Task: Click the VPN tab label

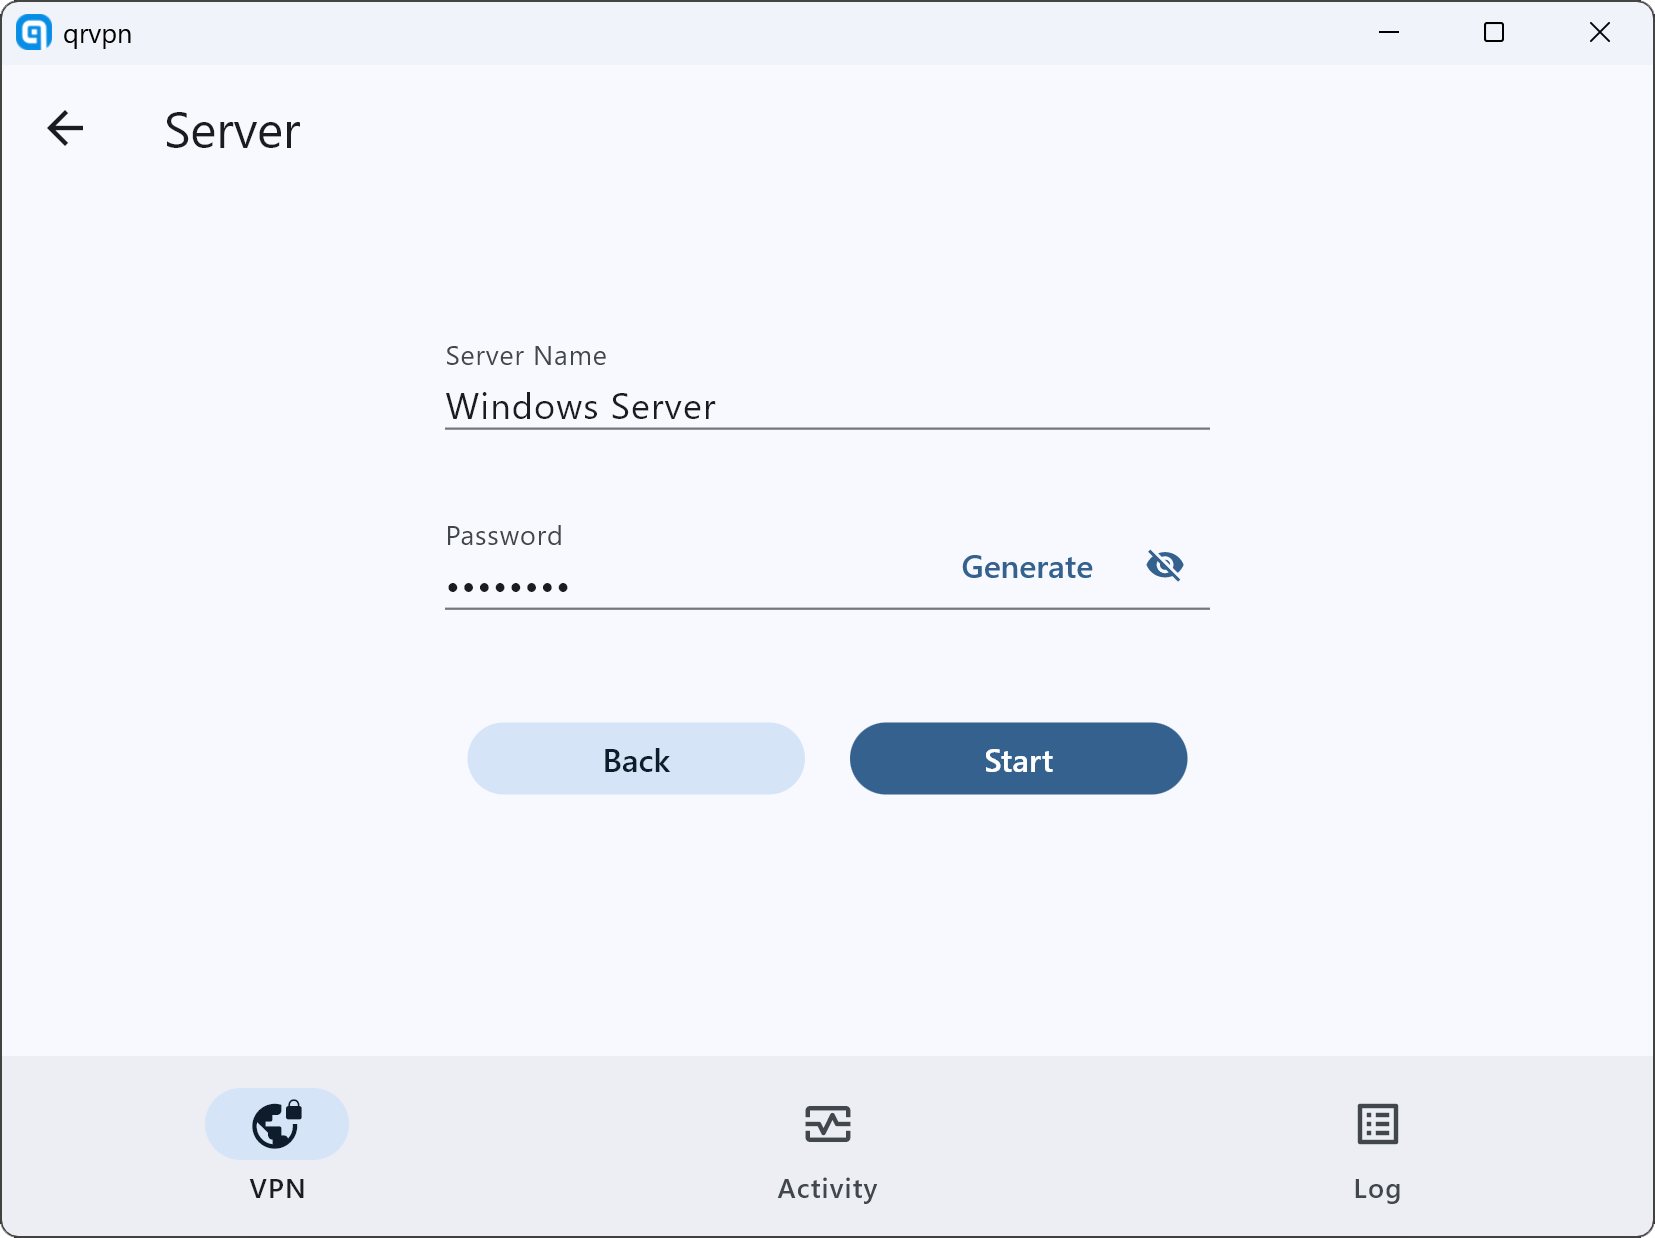Action: click(x=277, y=1188)
